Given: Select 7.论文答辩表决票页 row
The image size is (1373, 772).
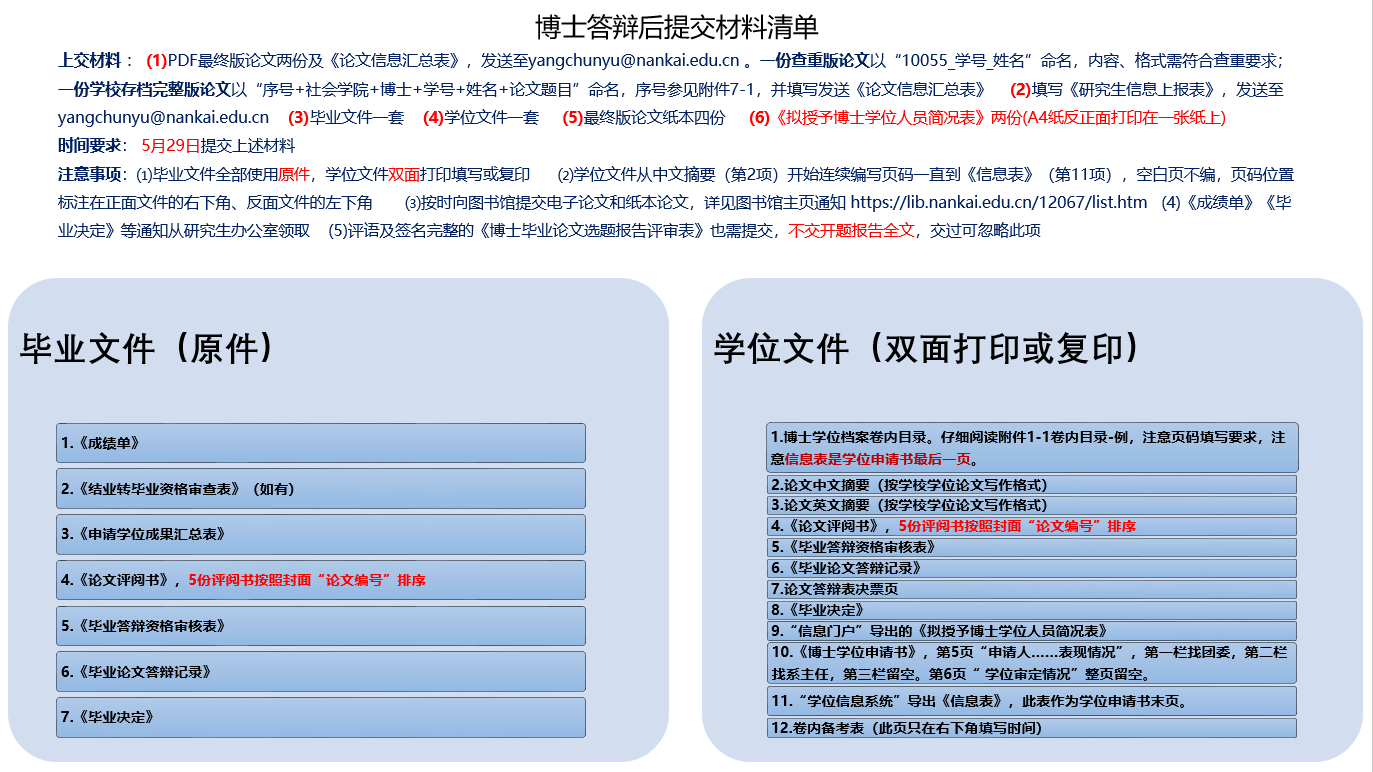Looking at the screenshot, I should coord(1031,590).
